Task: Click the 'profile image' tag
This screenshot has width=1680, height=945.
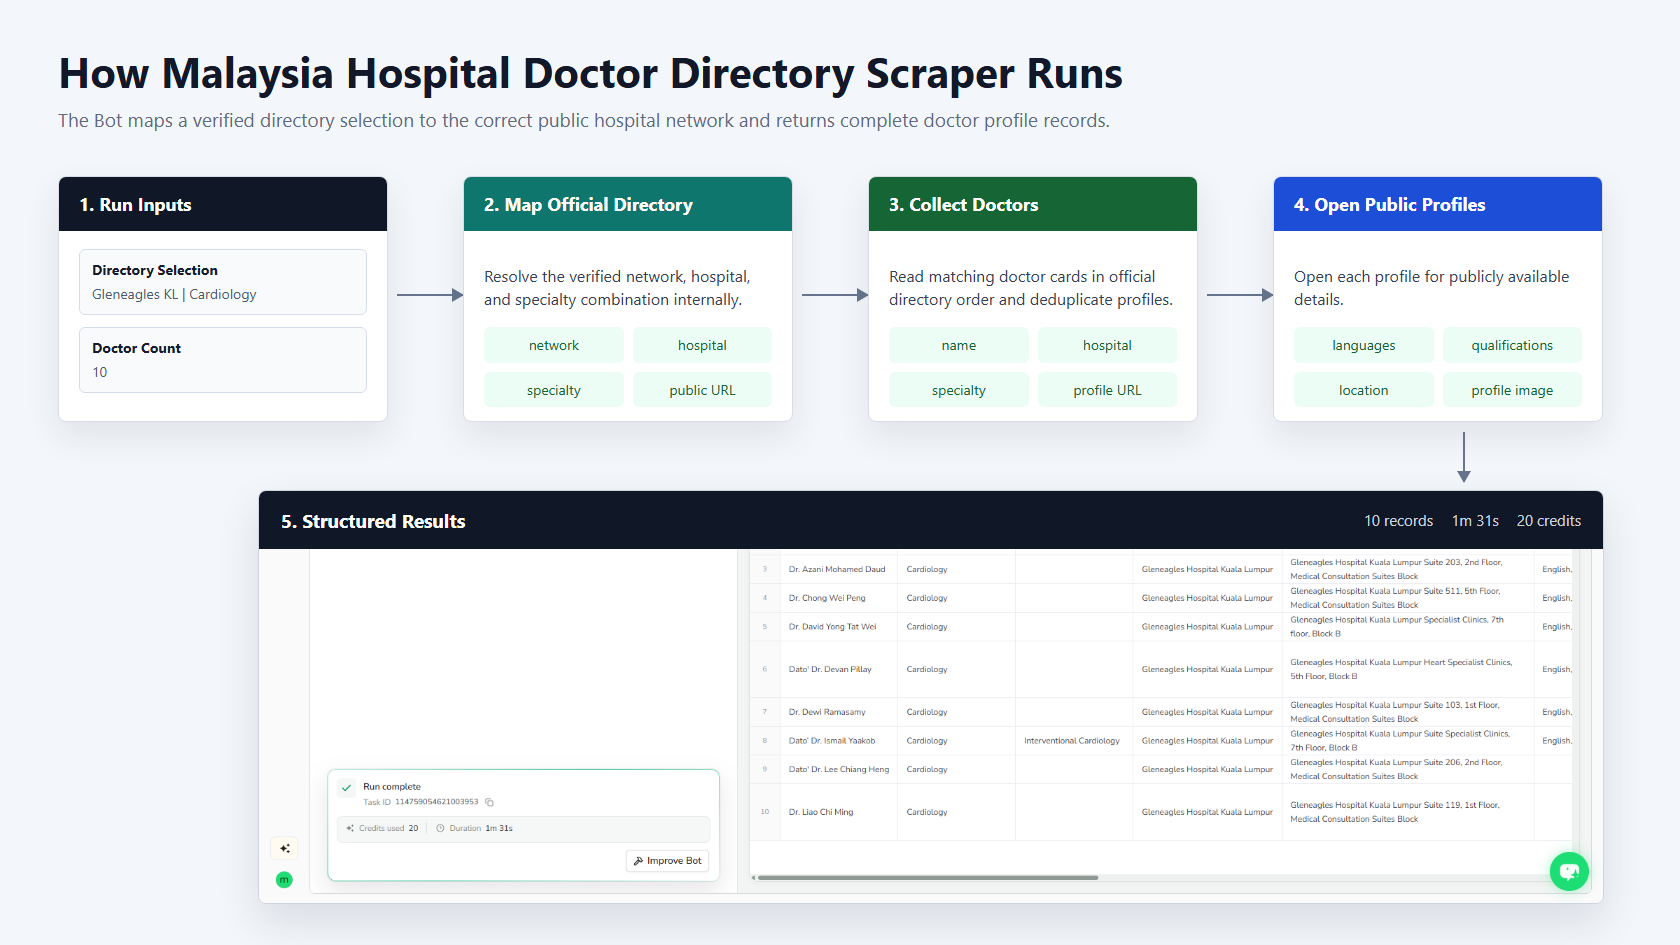Action: [1512, 390]
